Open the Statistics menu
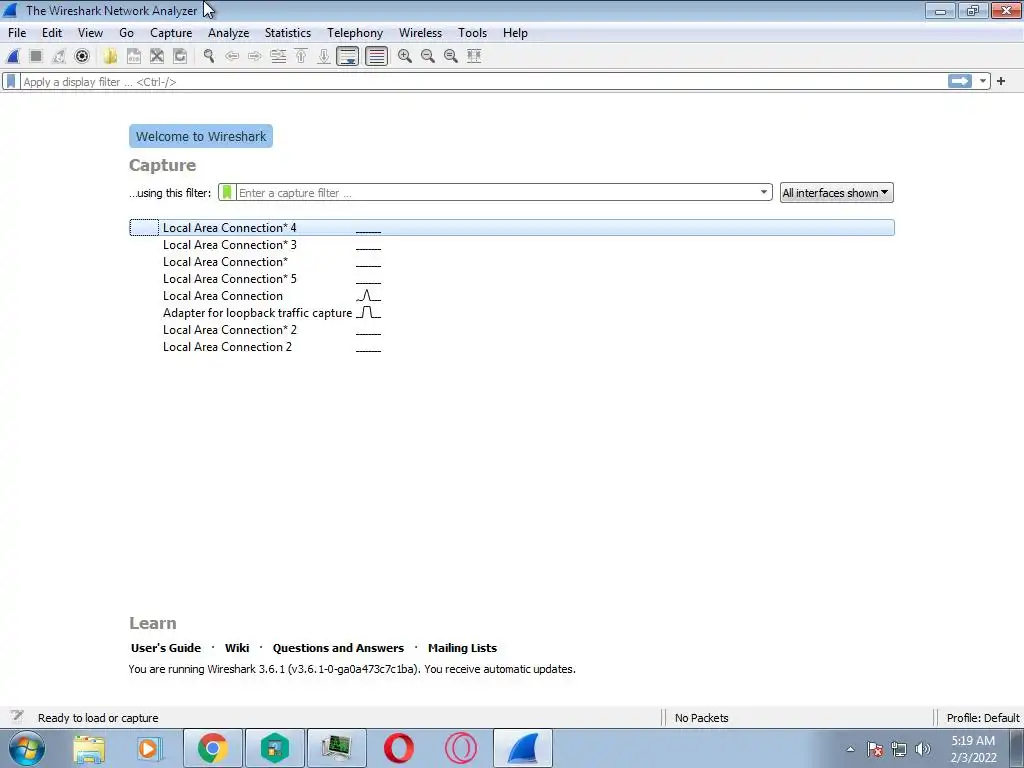1024x768 pixels. [287, 33]
